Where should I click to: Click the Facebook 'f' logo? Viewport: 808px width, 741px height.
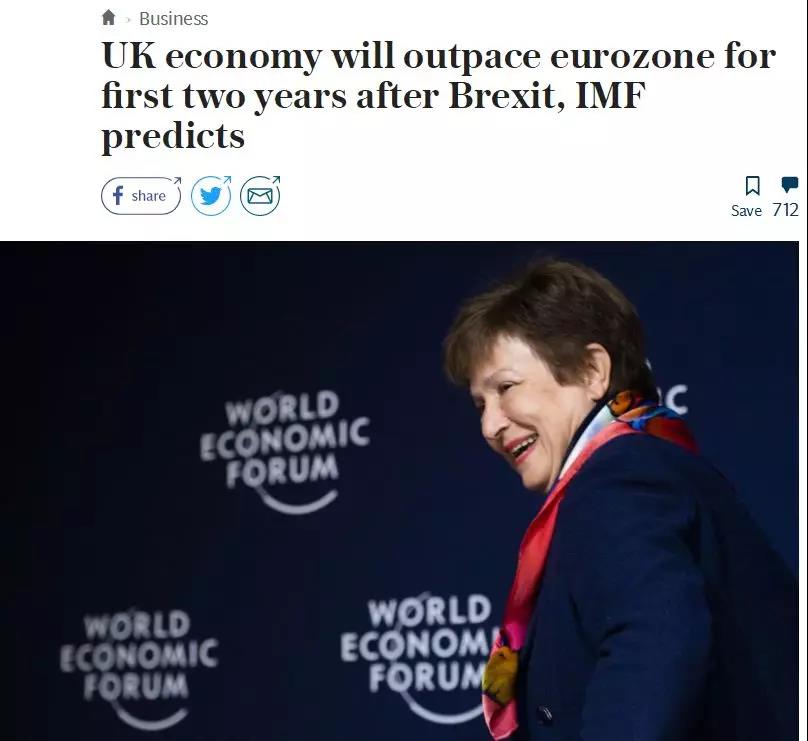pos(117,196)
